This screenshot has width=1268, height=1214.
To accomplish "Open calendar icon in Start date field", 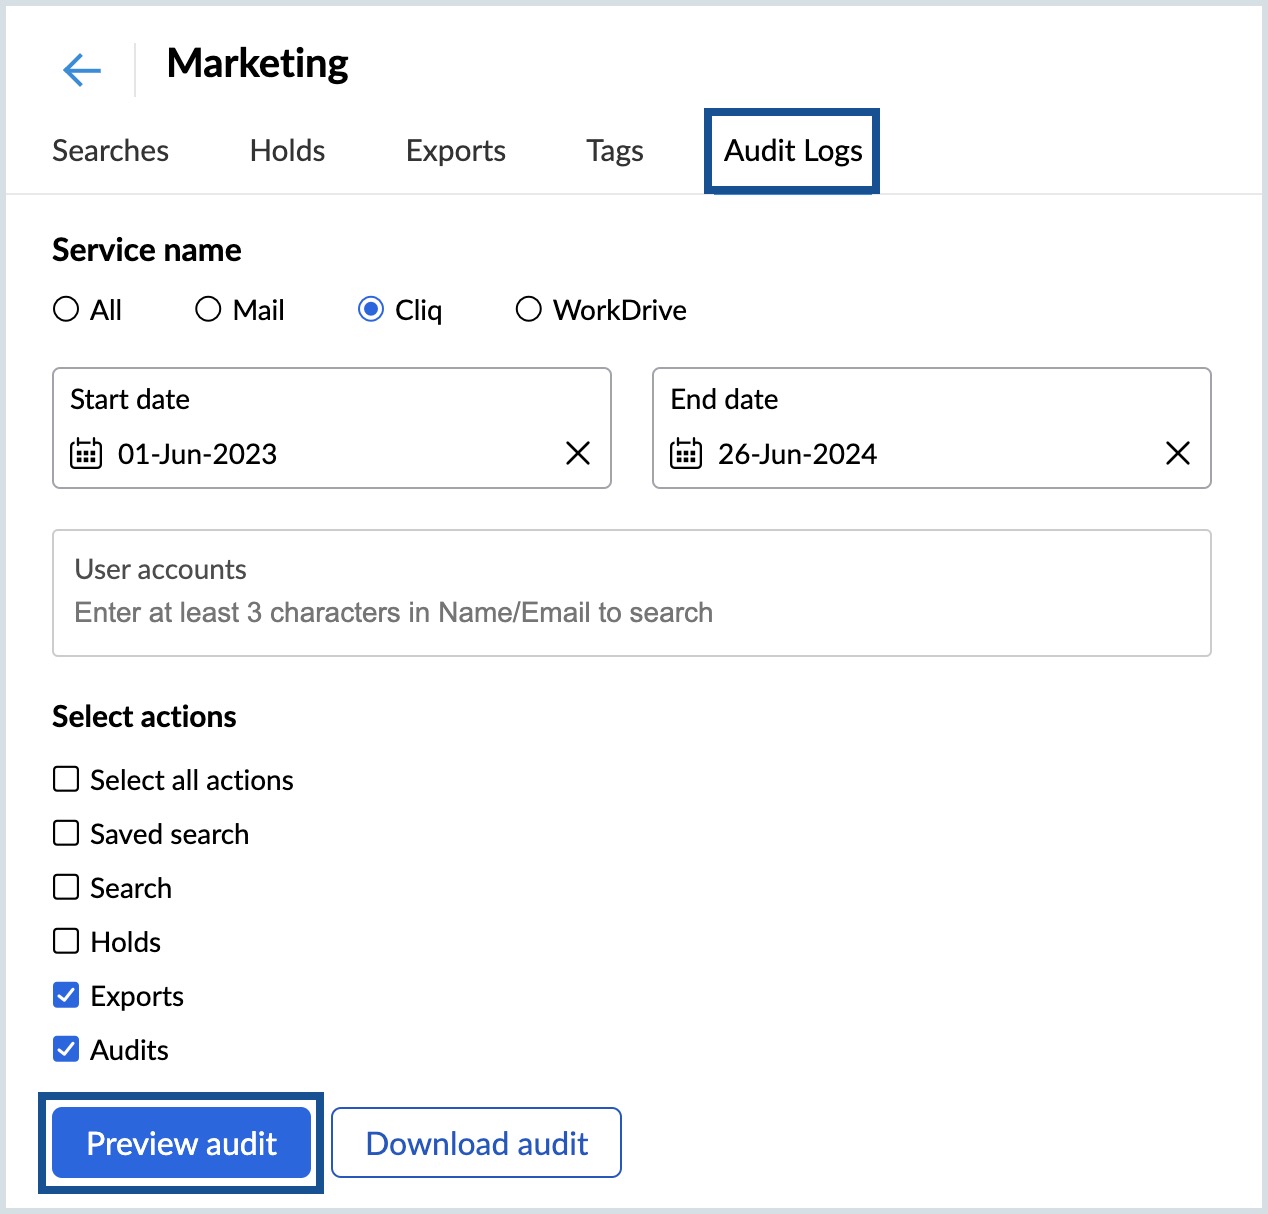I will click(86, 453).
